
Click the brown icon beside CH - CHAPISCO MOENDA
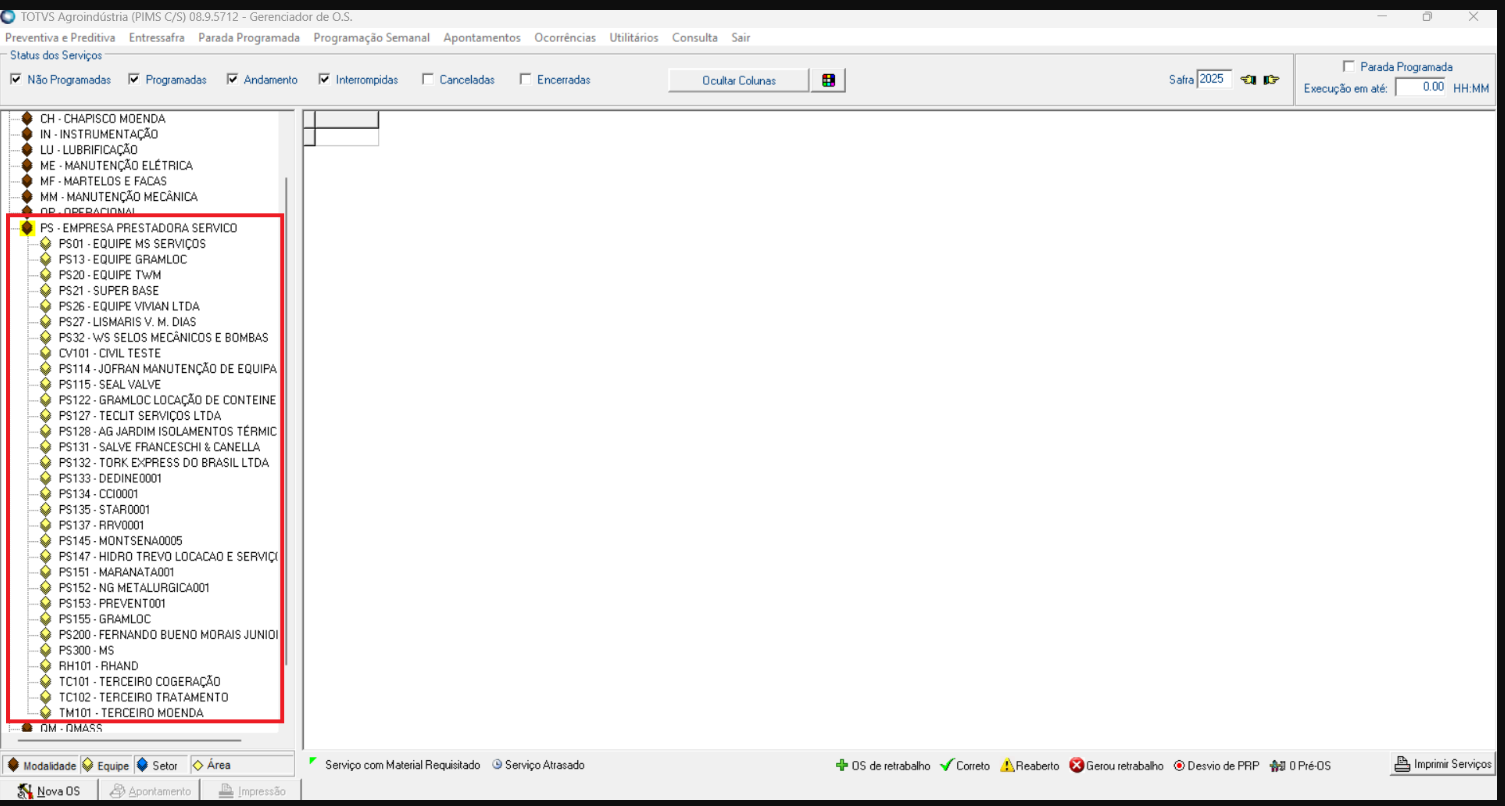[x=27, y=119]
